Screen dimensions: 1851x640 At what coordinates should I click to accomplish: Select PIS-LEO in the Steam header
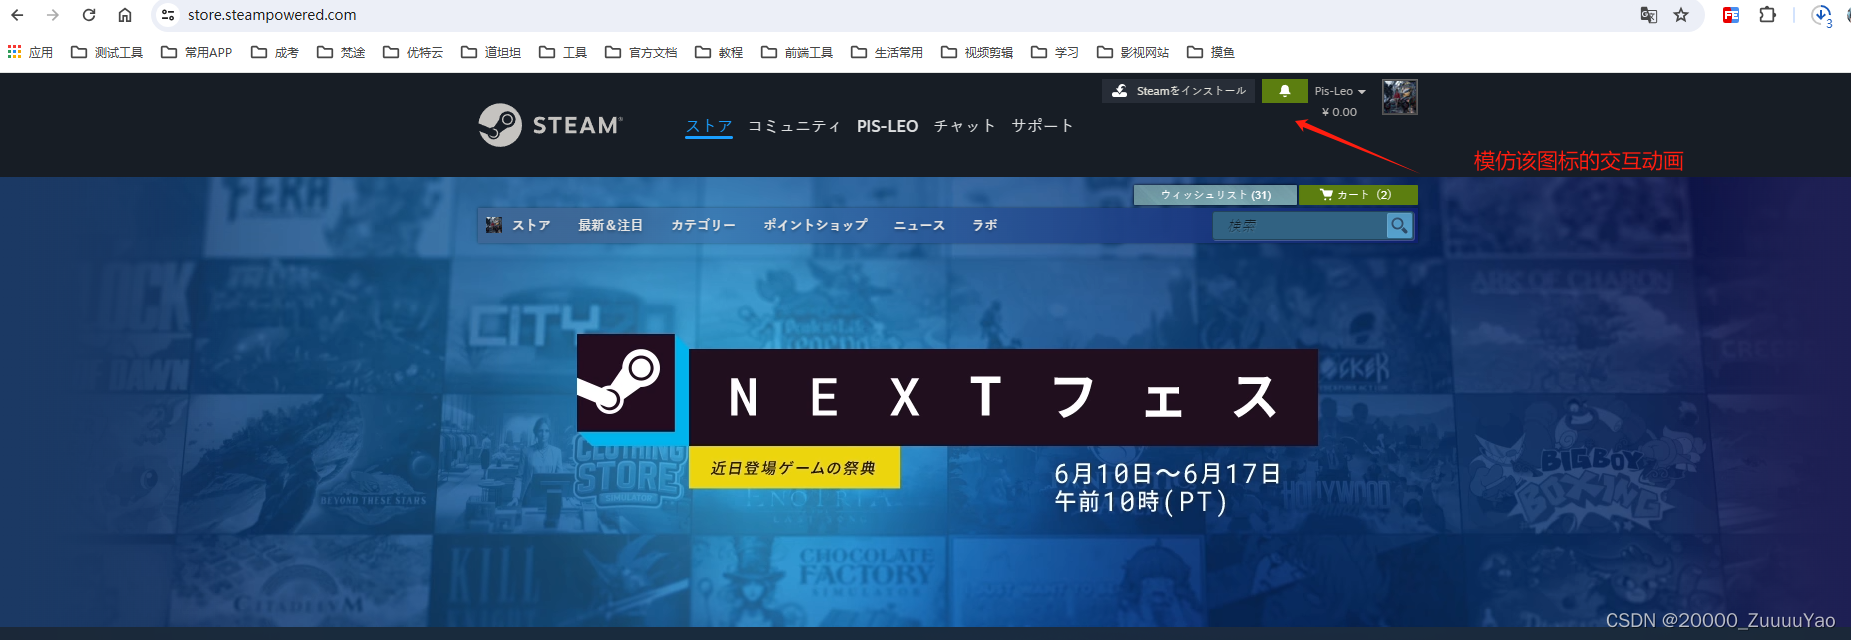(887, 126)
